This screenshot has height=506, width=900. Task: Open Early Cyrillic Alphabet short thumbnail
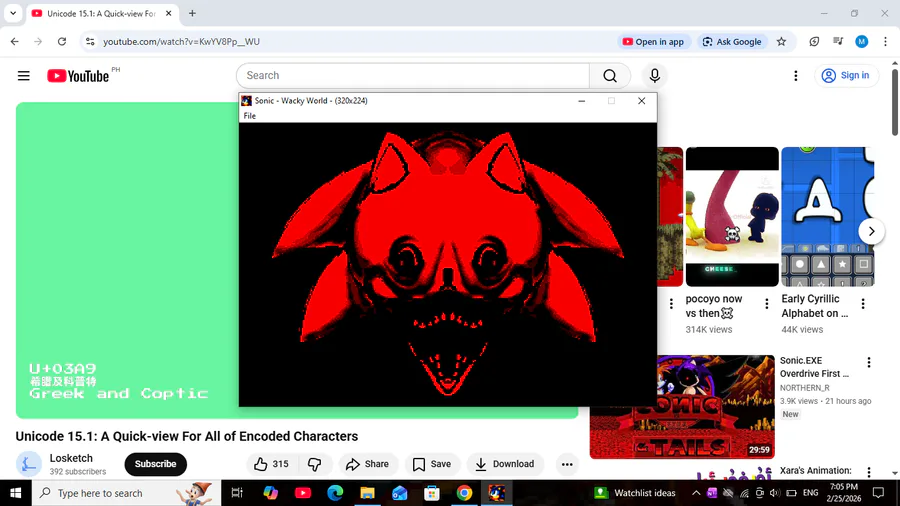(x=828, y=217)
